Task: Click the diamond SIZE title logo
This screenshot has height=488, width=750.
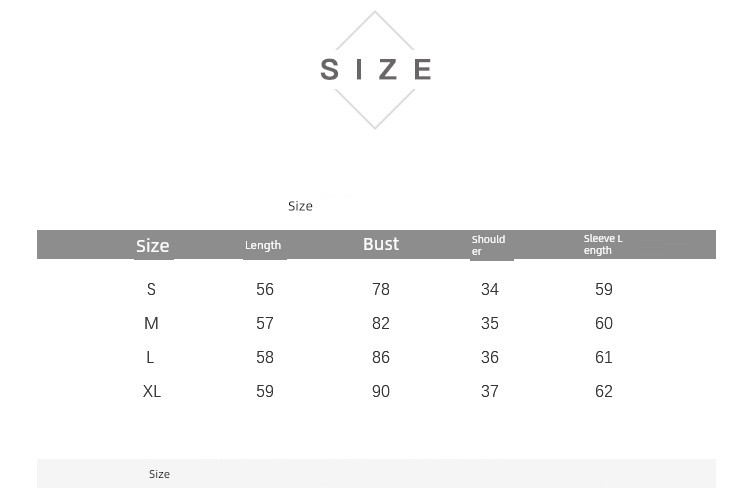Action: 375,69
